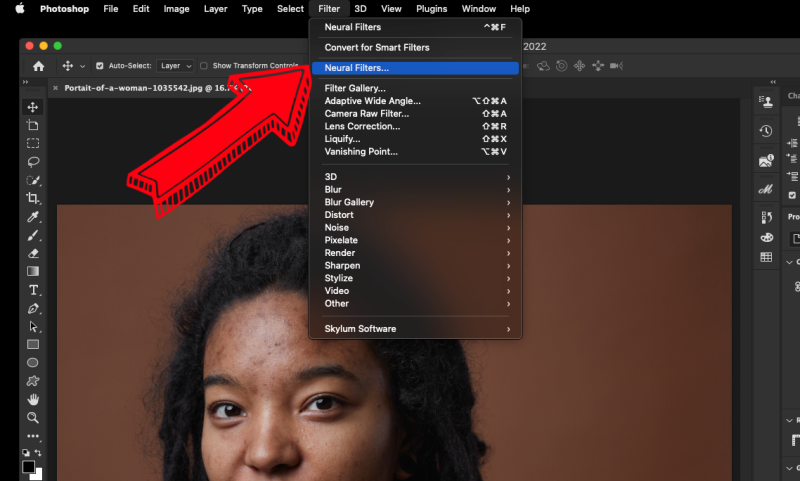800x481 pixels.
Task: Click the foreground color swatch
Action: pyautogui.click(x=28, y=466)
